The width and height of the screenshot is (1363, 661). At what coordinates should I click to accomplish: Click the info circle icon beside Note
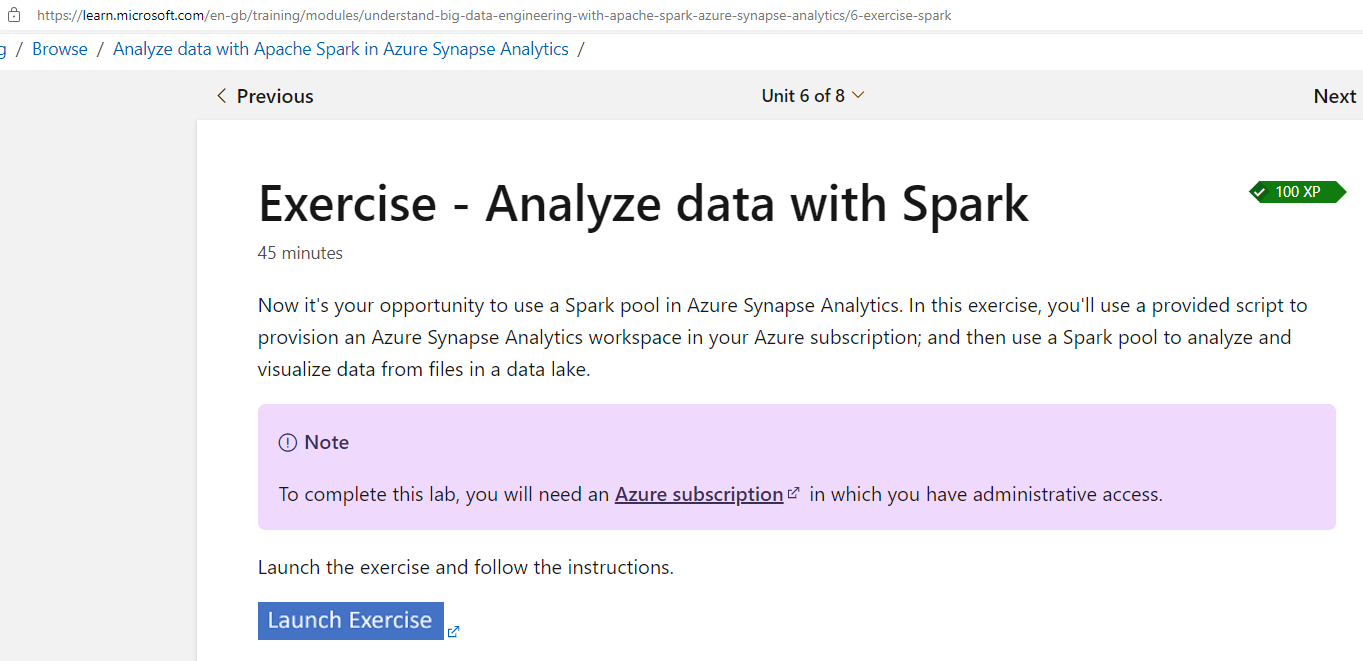288,442
